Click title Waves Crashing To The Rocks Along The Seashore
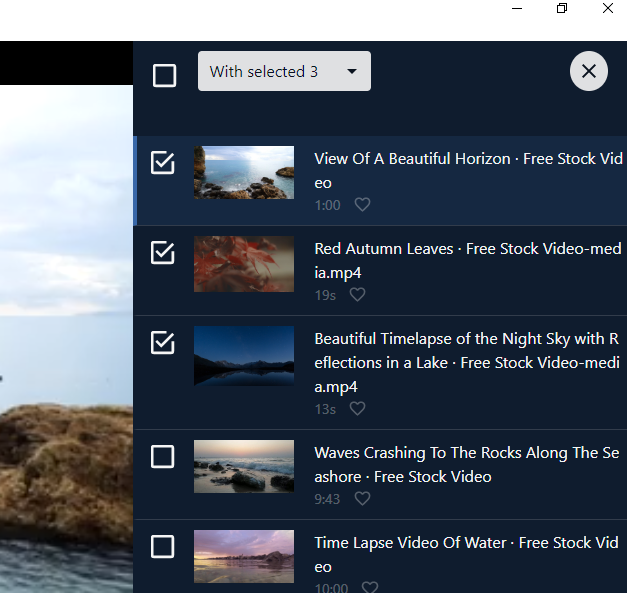The width and height of the screenshot is (627, 593). pyautogui.click(x=467, y=465)
